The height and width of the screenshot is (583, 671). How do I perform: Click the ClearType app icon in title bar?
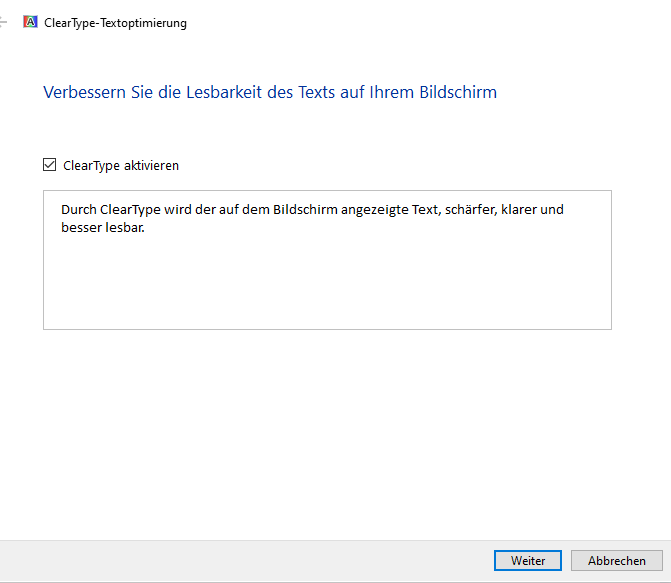(30, 22)
